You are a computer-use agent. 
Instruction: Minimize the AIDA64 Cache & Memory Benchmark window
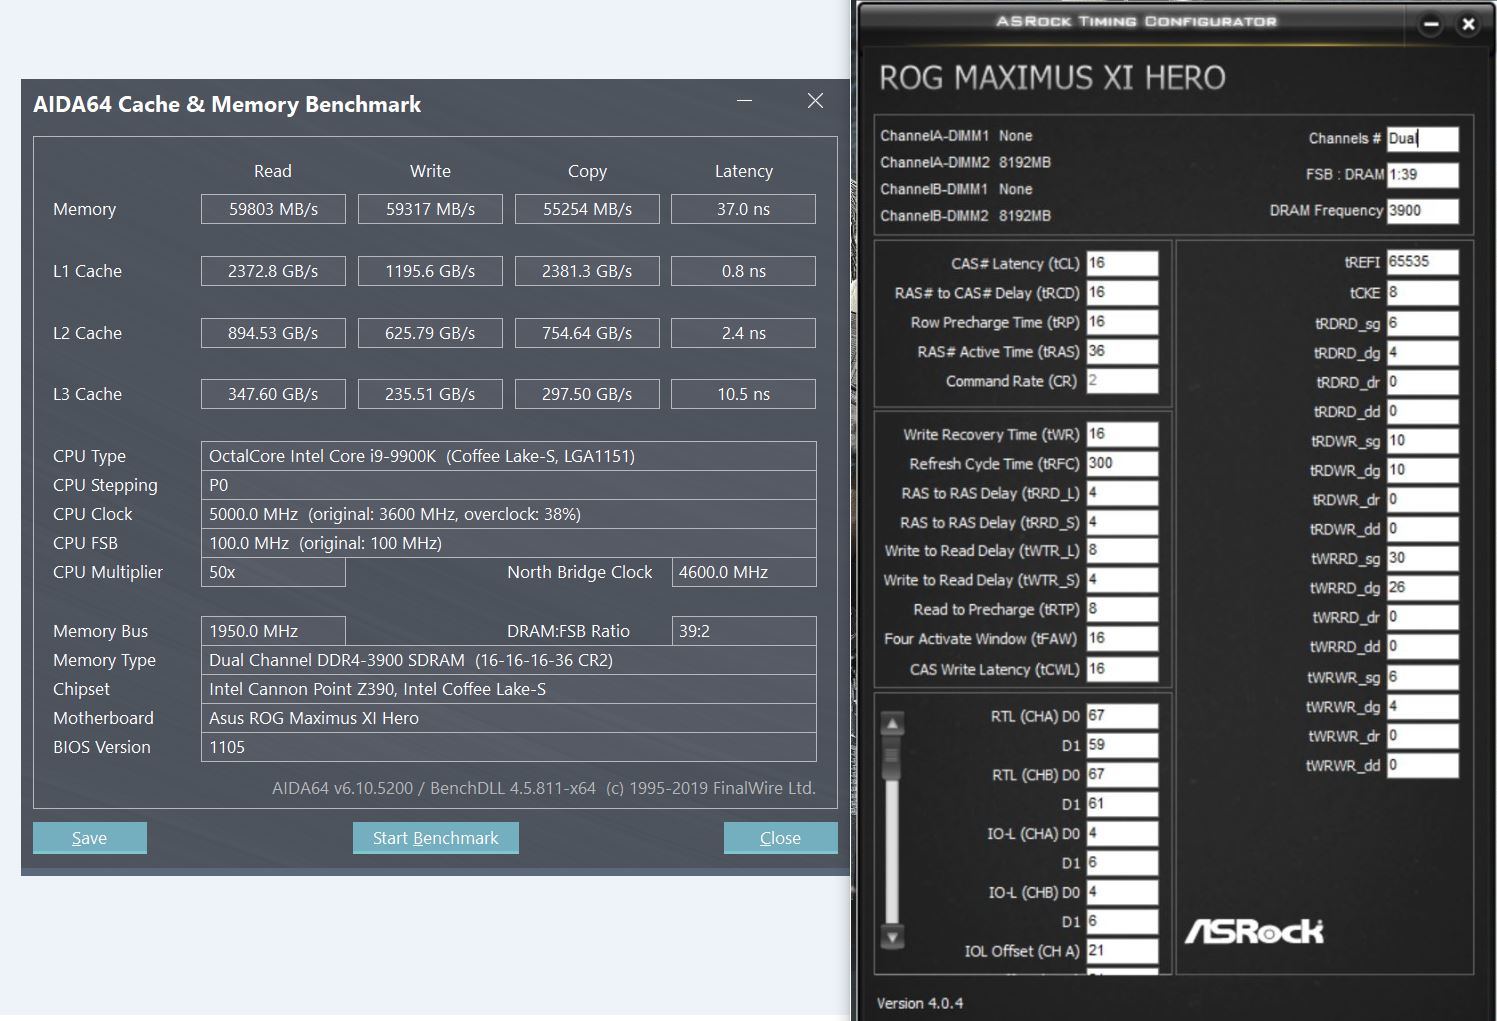pyautogui.click(x=744, y=101)
